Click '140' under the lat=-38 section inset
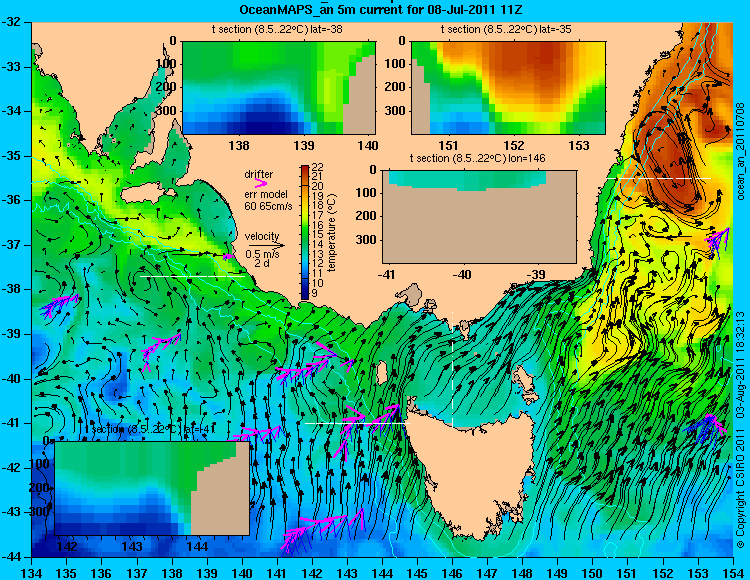Viewport: 750px width, 580px height. (368, 145)
